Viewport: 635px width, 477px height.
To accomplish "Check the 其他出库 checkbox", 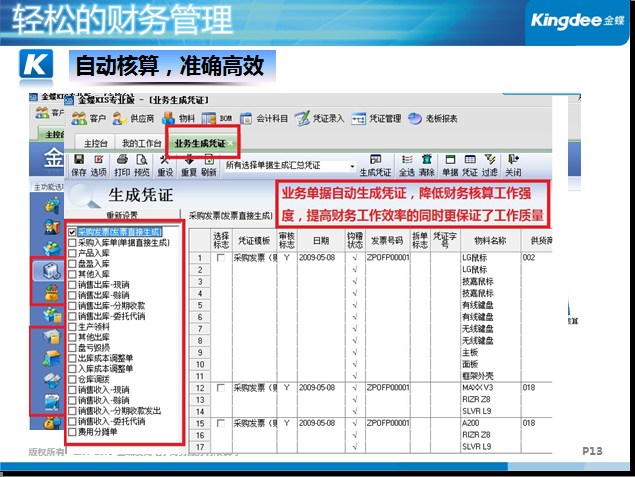I will pyautogui.click(x=72, y=337).
